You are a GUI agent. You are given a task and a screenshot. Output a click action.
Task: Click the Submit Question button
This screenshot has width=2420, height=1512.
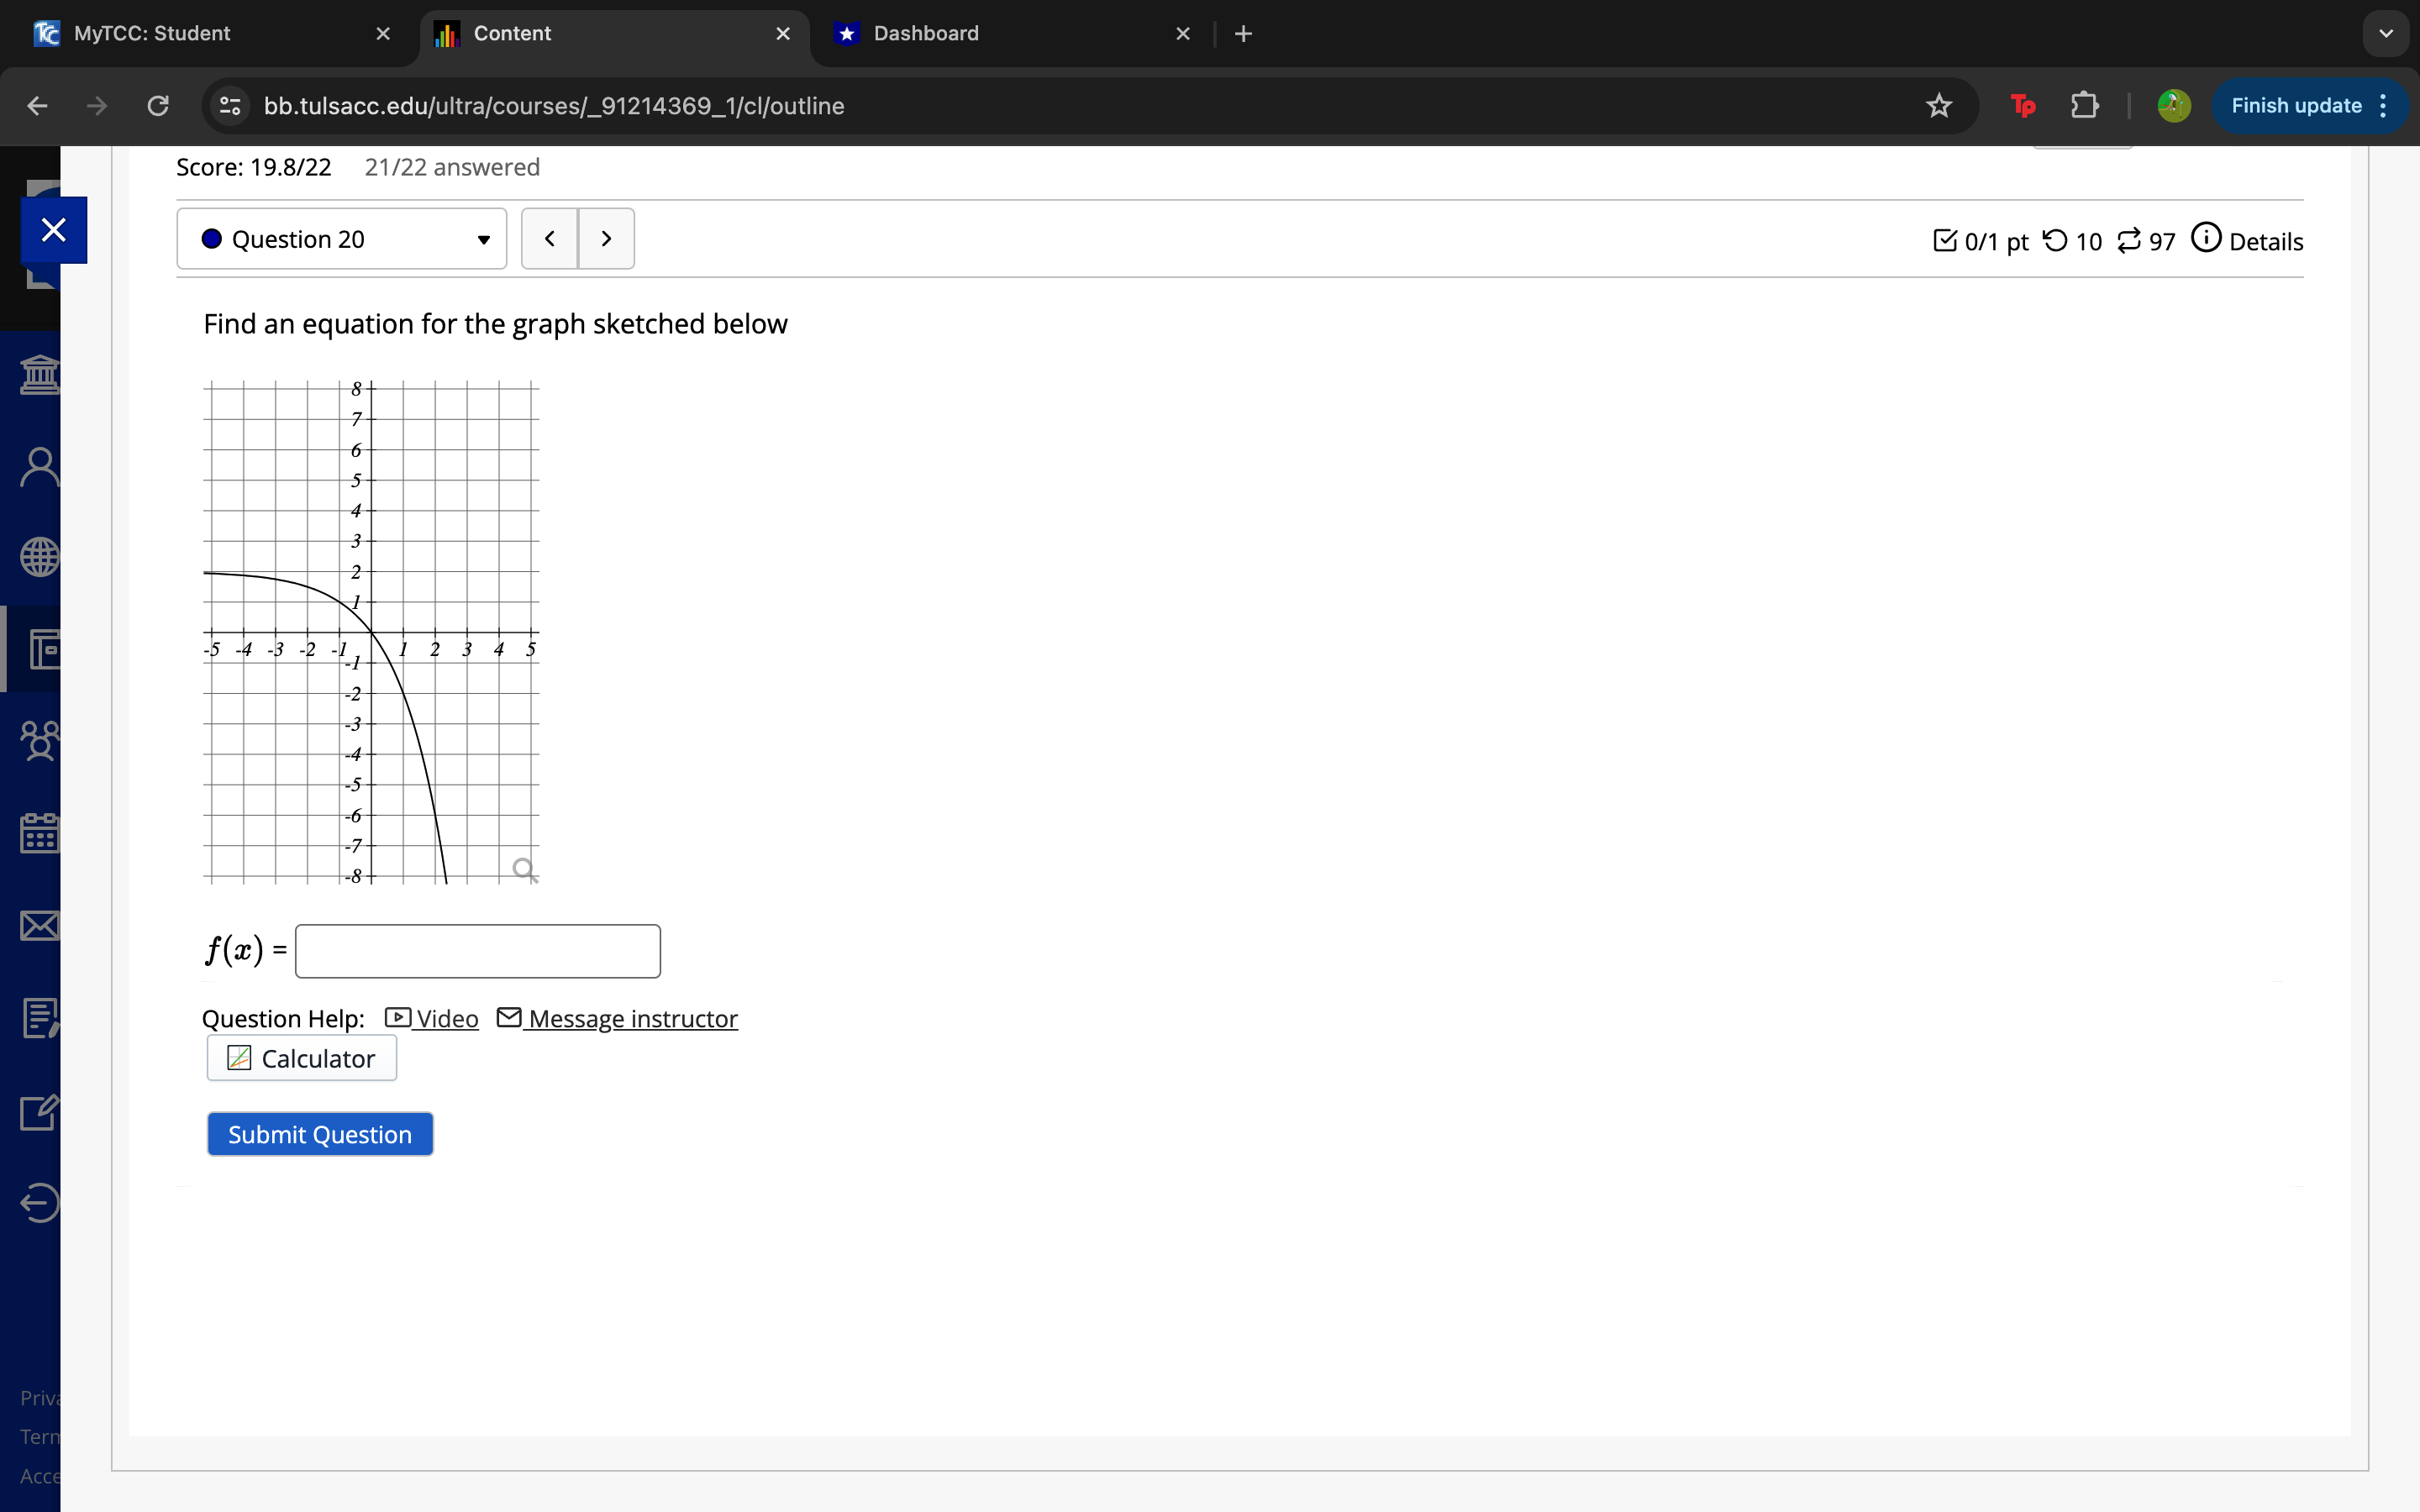320,1134
